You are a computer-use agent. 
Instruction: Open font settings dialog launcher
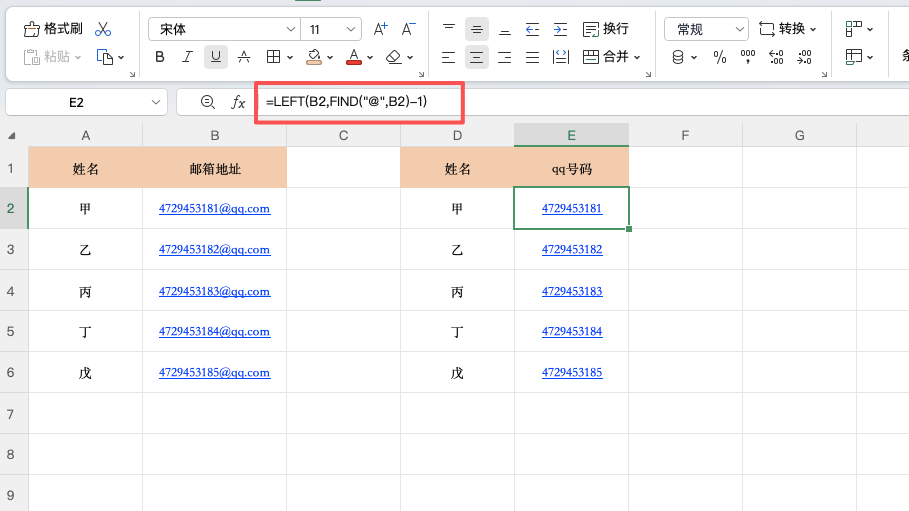[x=421, y=74]
